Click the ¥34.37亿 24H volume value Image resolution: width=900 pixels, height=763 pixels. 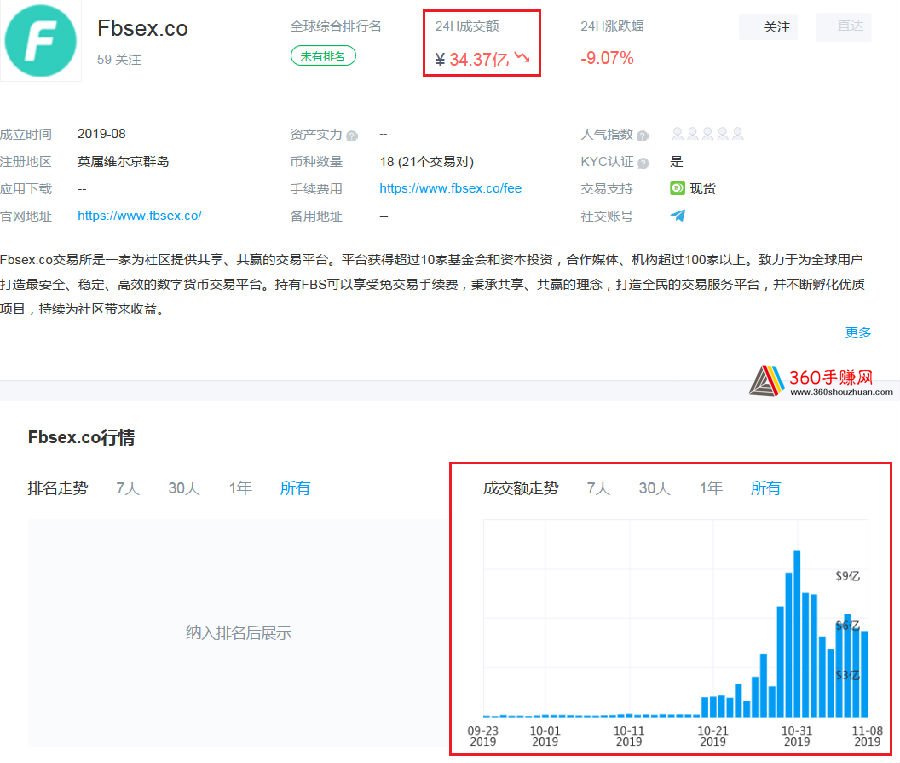point(471,59)
